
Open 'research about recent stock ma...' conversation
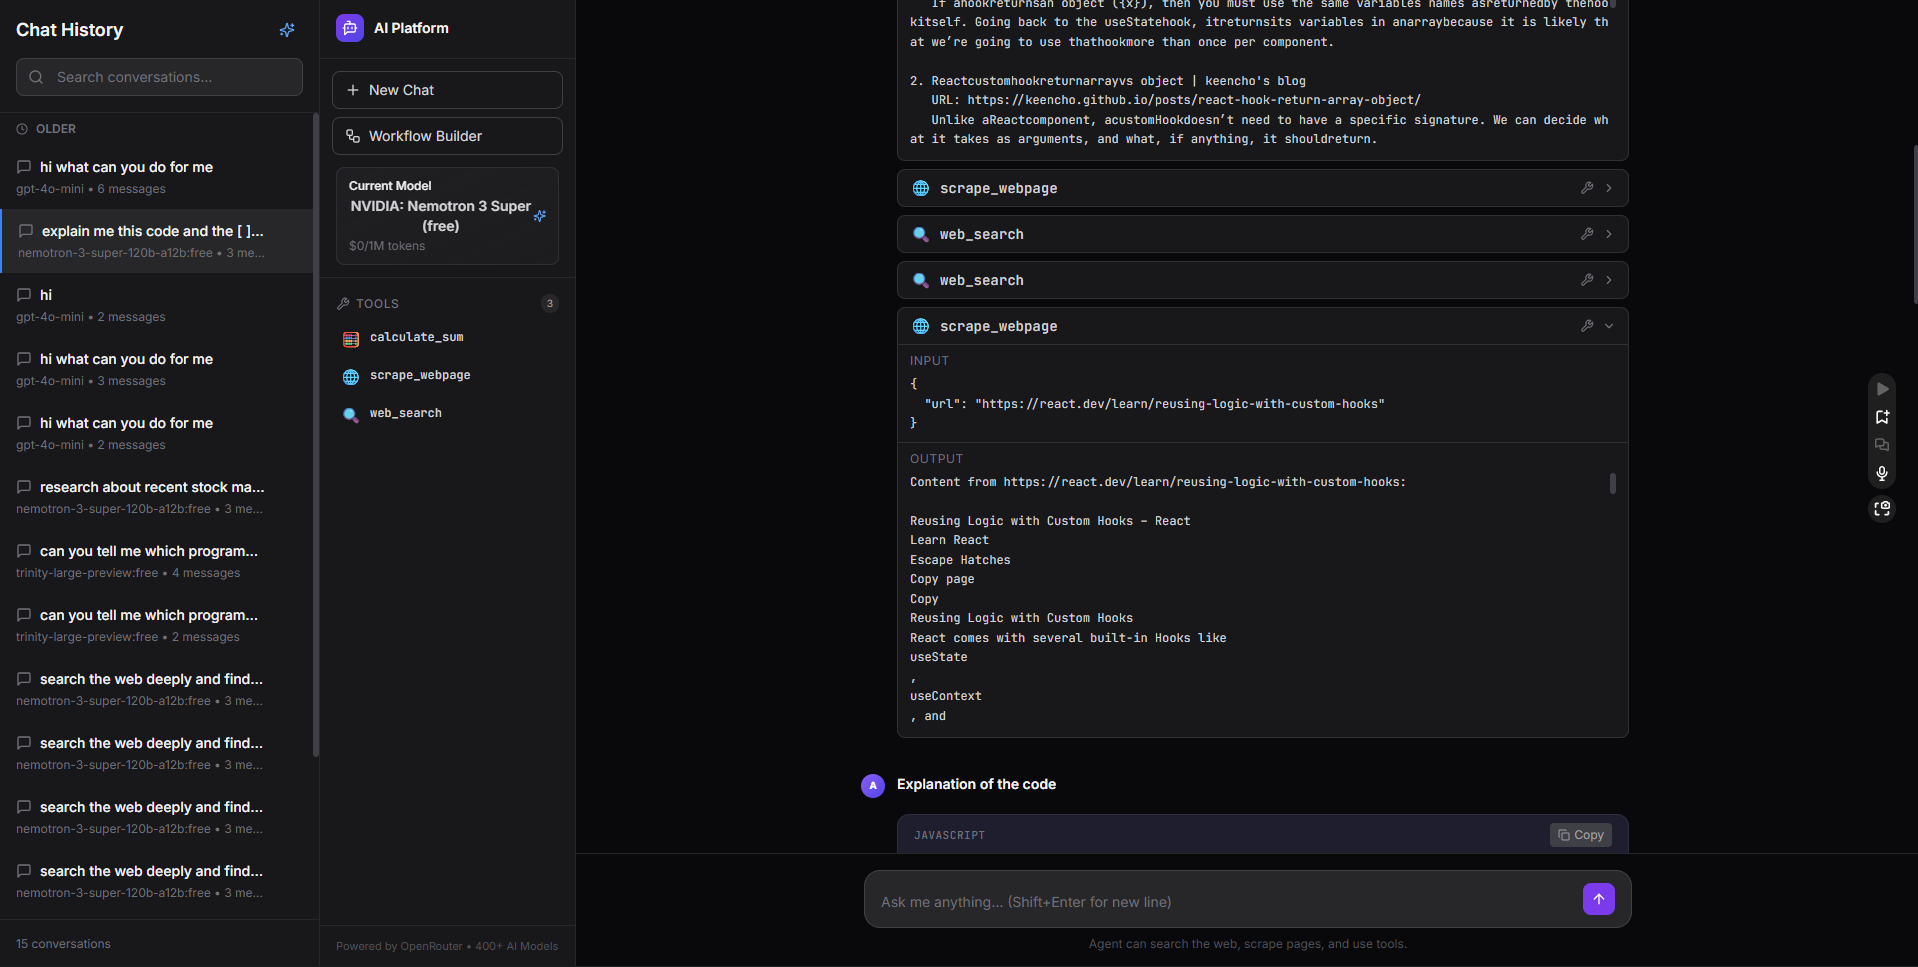(157, 497)
